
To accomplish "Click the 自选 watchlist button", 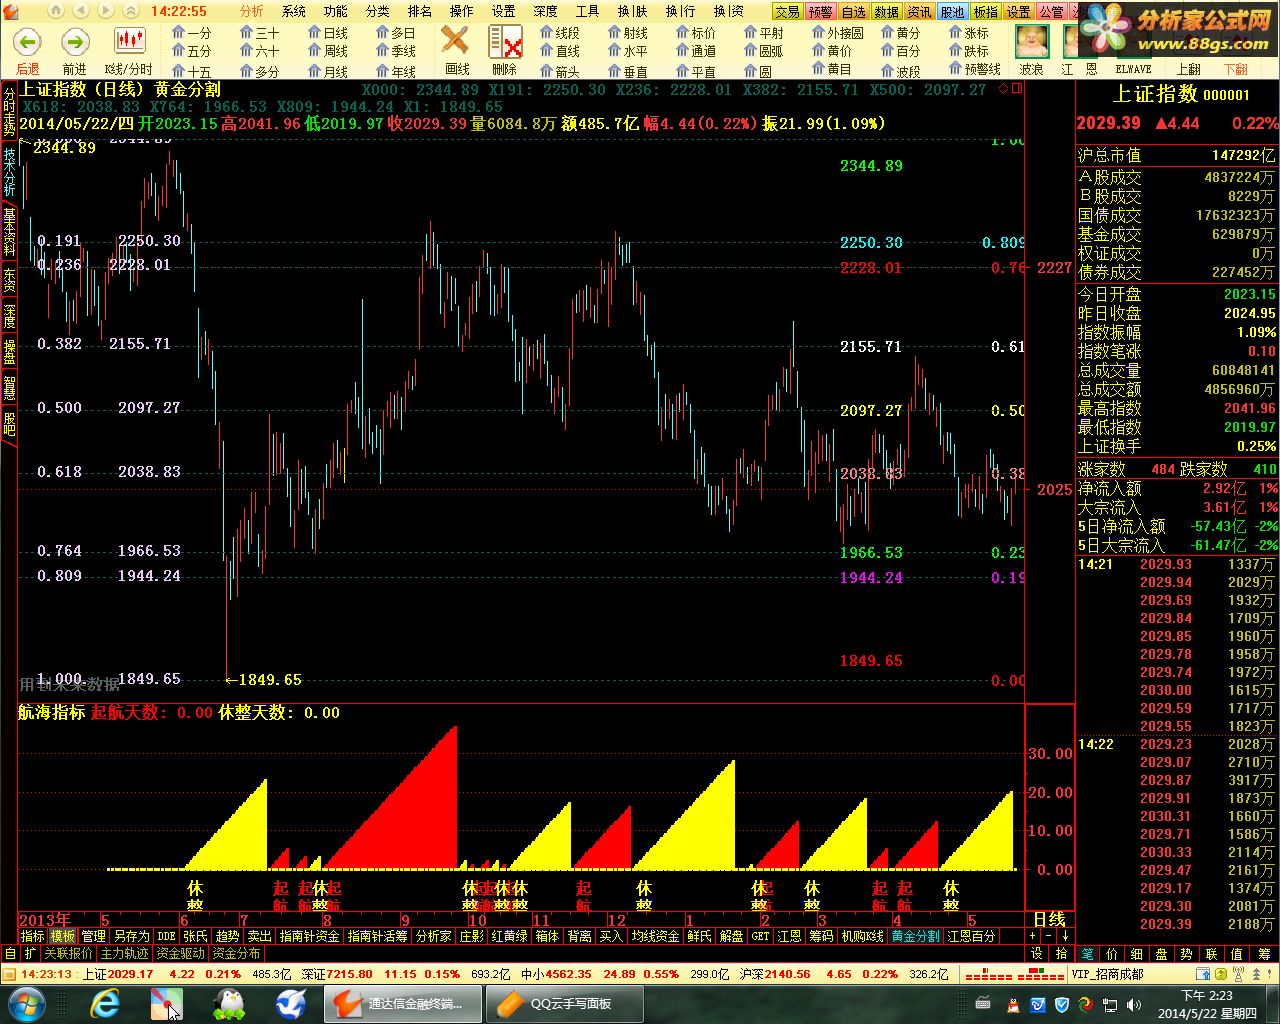I will click(x=854, y=12).
